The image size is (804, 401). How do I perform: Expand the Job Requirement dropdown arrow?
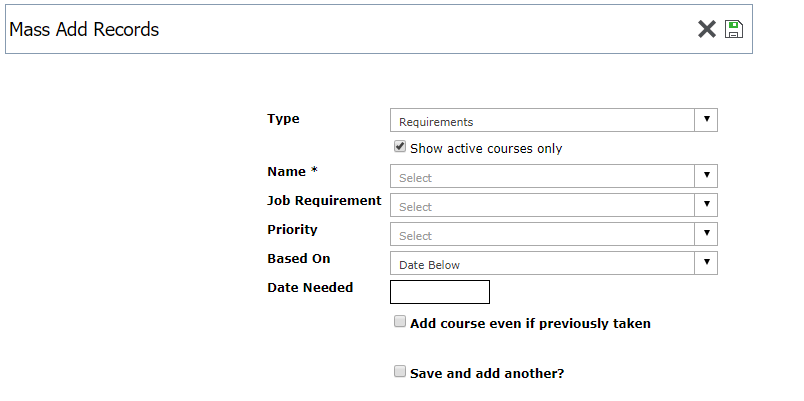[x=707, y=205]
